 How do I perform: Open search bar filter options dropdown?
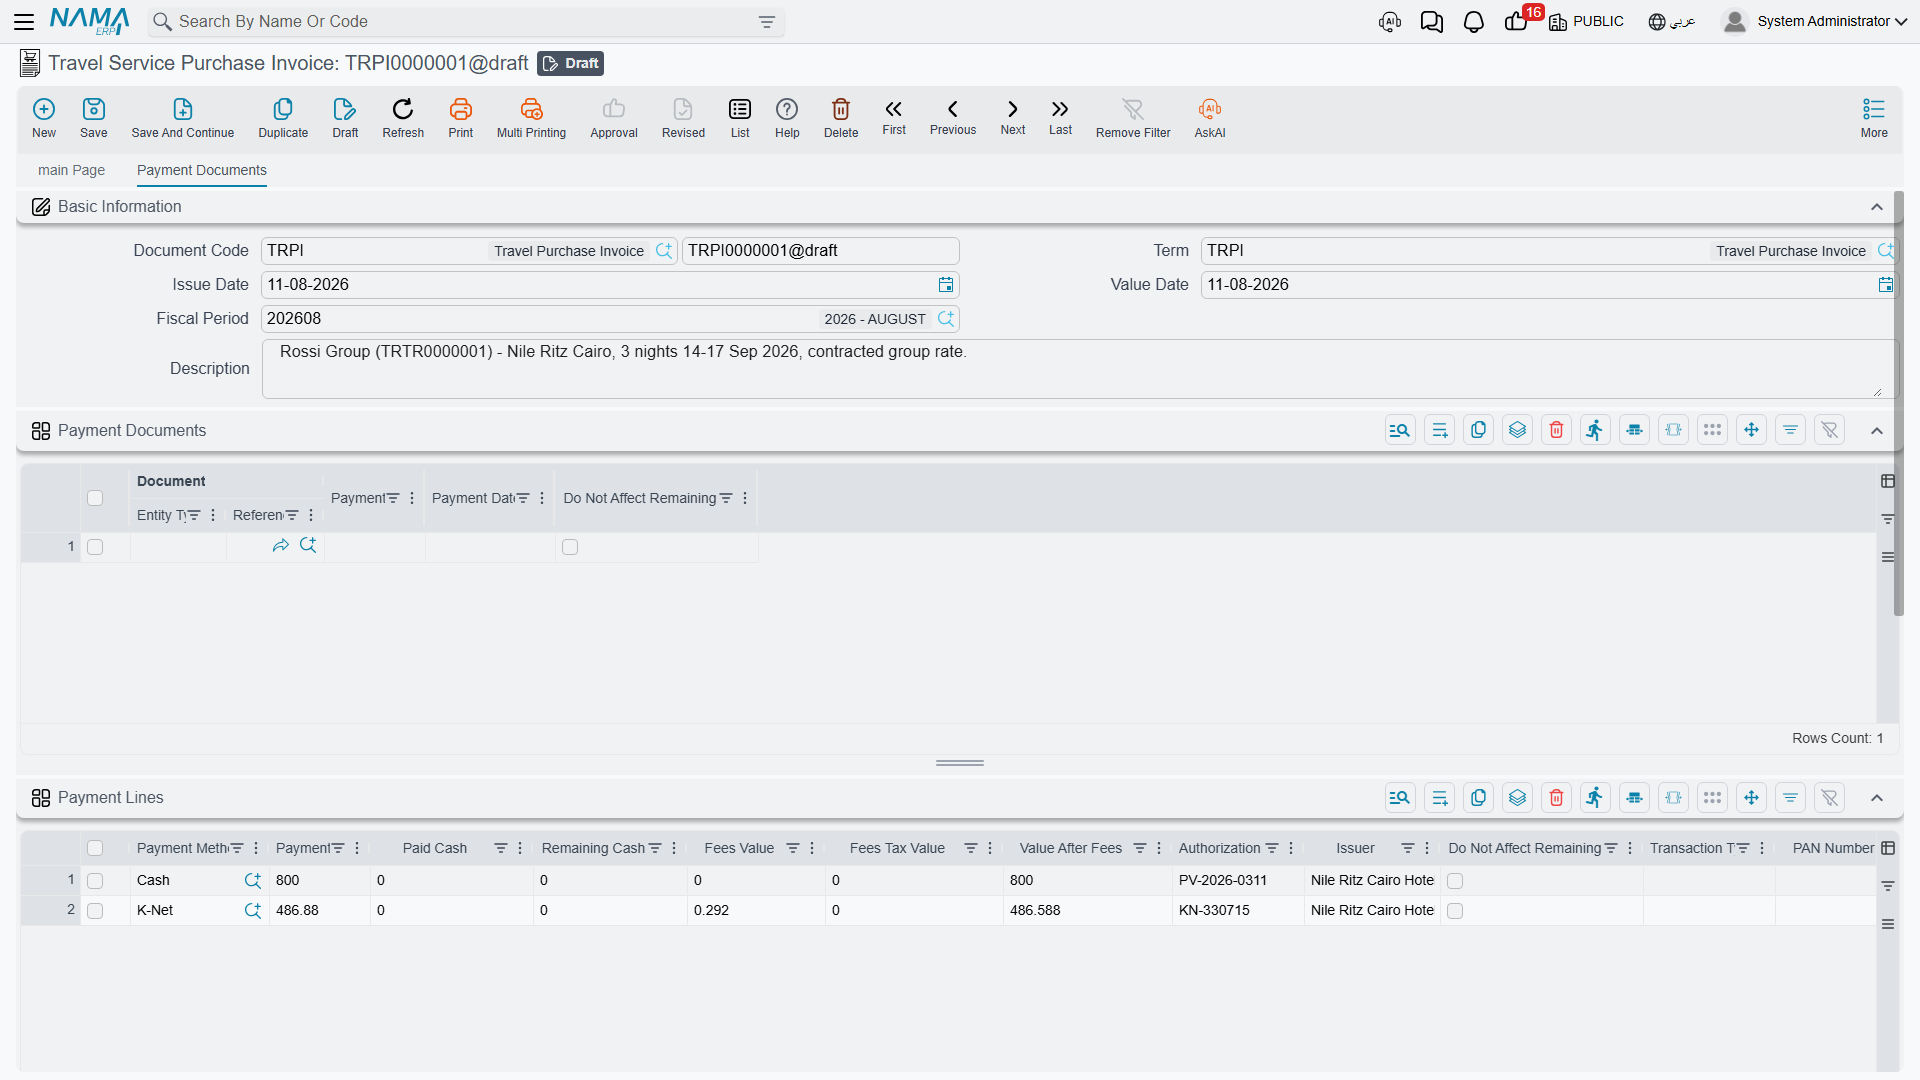coord(767,22)
